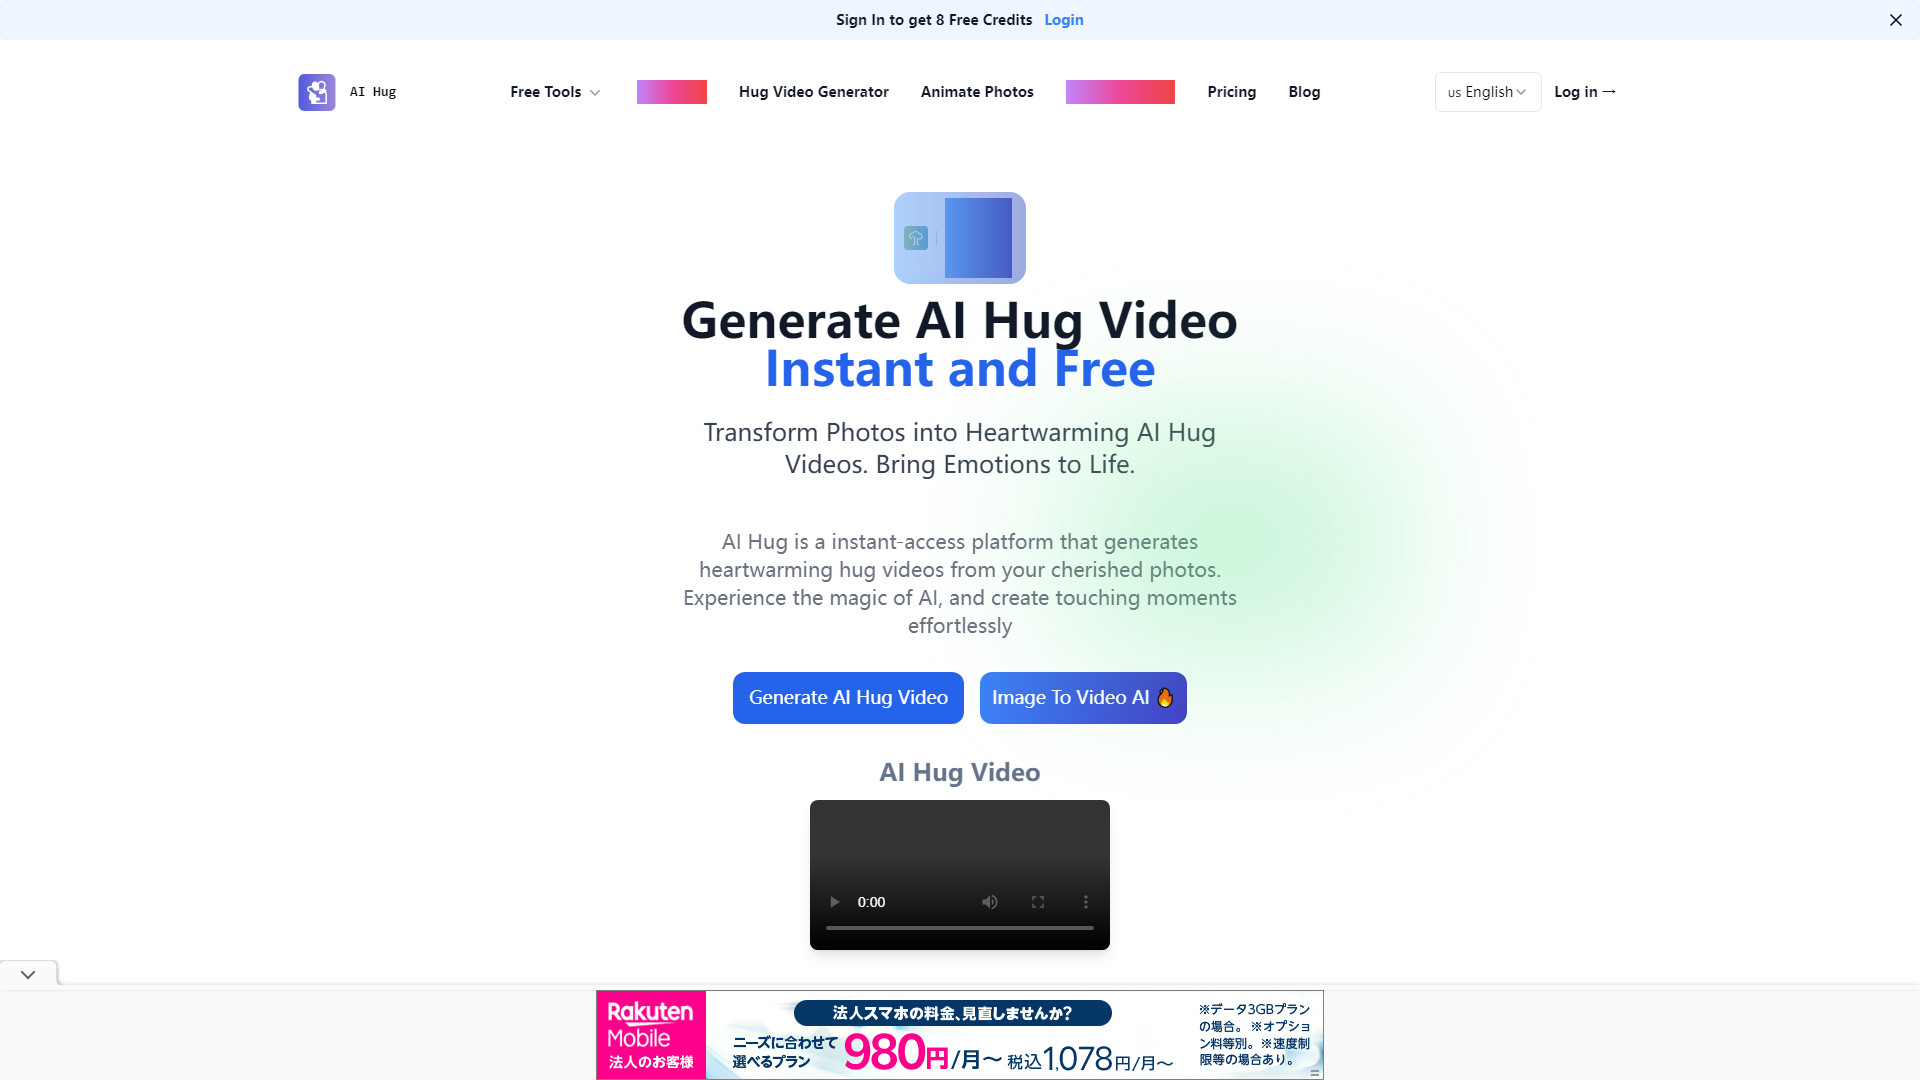Click the Image To Video AI fire icon

click(1166, 698)
